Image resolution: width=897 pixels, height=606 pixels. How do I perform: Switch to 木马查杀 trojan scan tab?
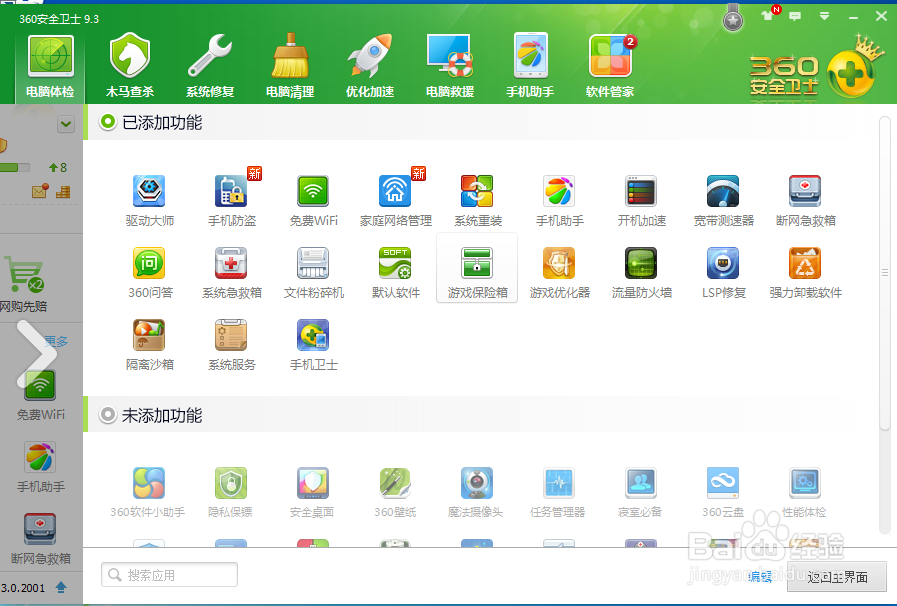tap(130, 66)
